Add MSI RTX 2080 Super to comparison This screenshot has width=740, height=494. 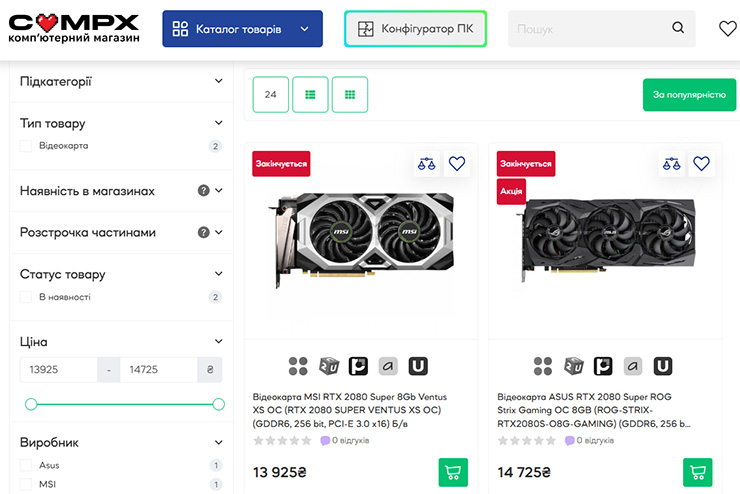pyautogui.click(x=427, y=164)
